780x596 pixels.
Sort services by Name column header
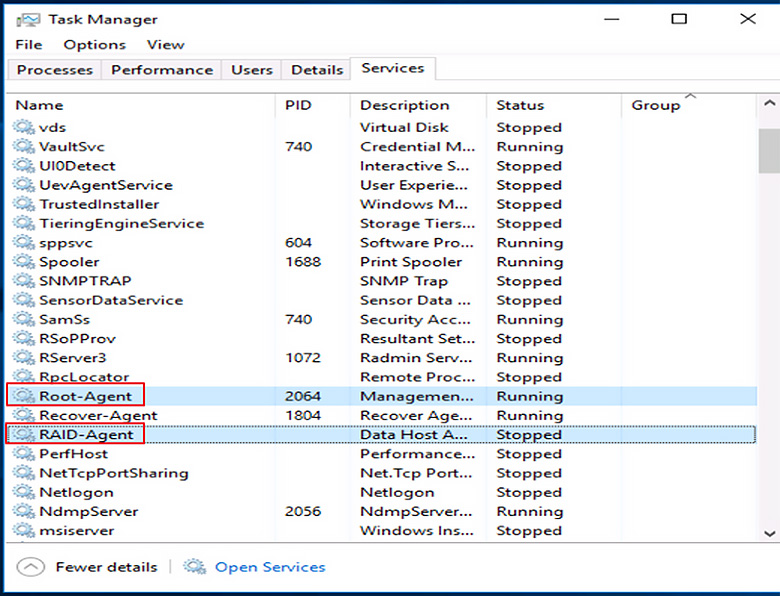pyautogui.click(x=141, y=105)
